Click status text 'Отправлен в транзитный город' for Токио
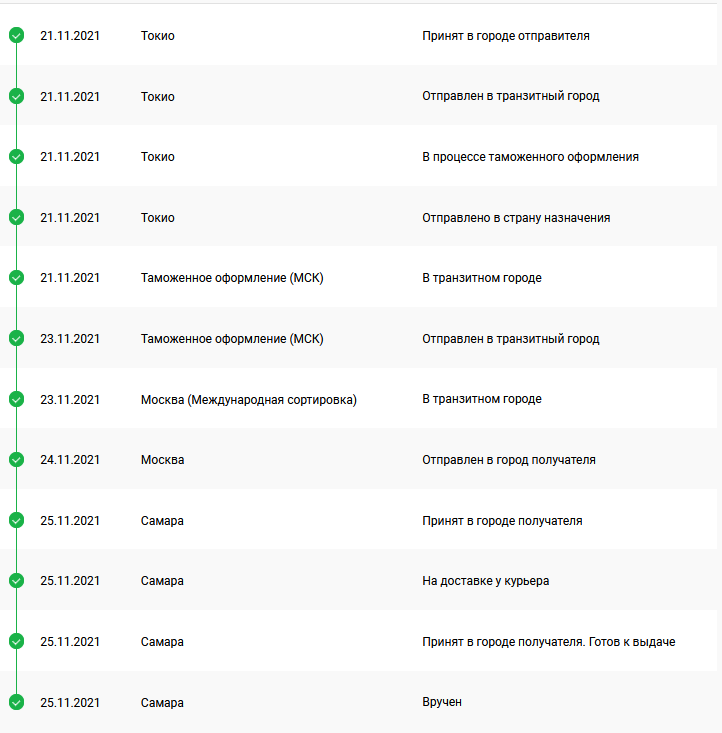 (x=510, y=97)
